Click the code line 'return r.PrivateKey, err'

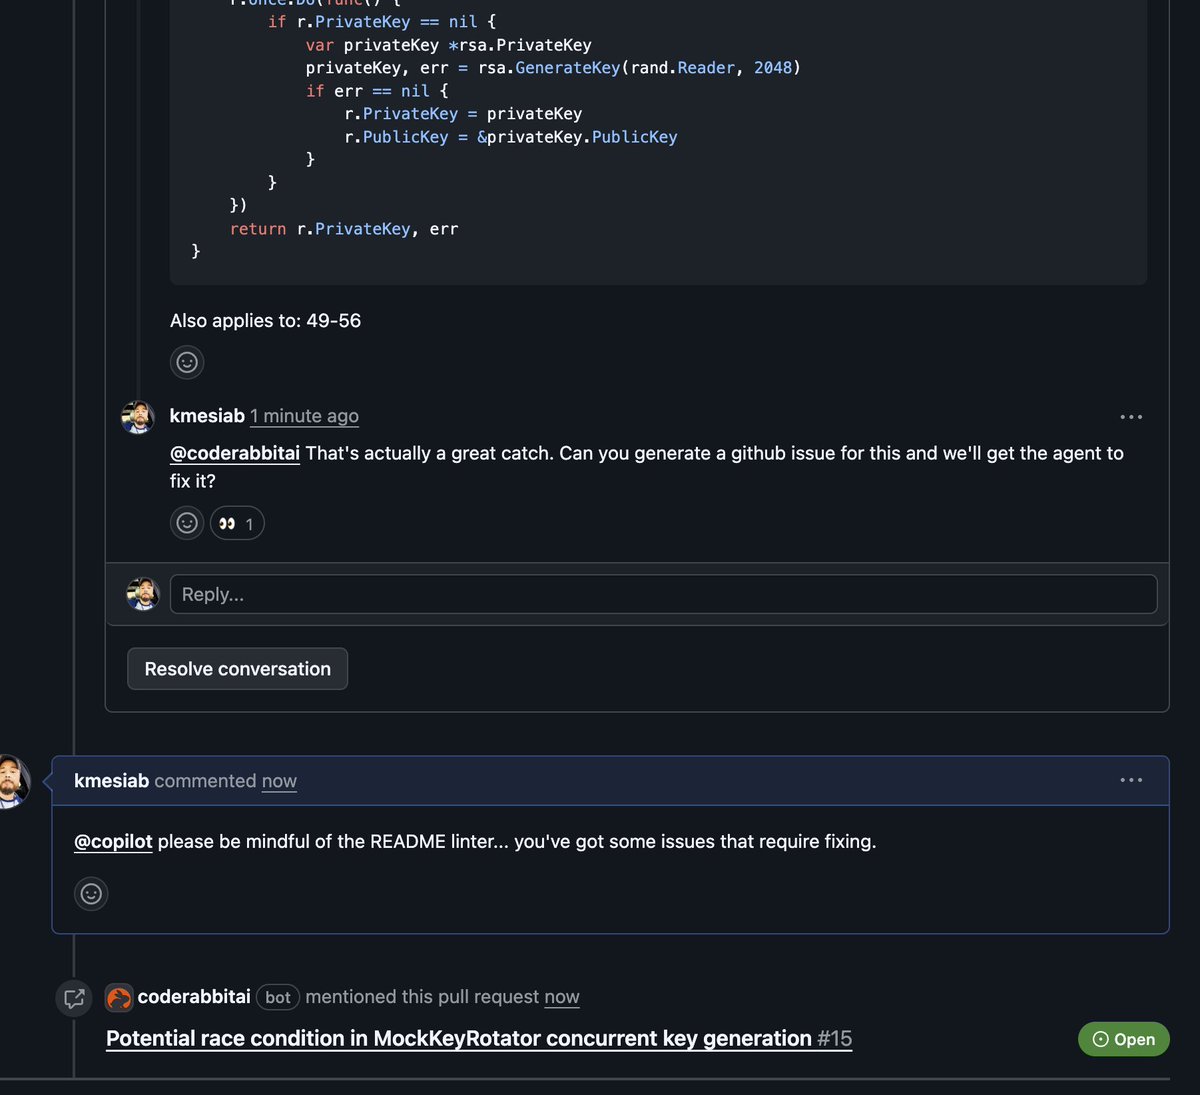pos(344,229)
